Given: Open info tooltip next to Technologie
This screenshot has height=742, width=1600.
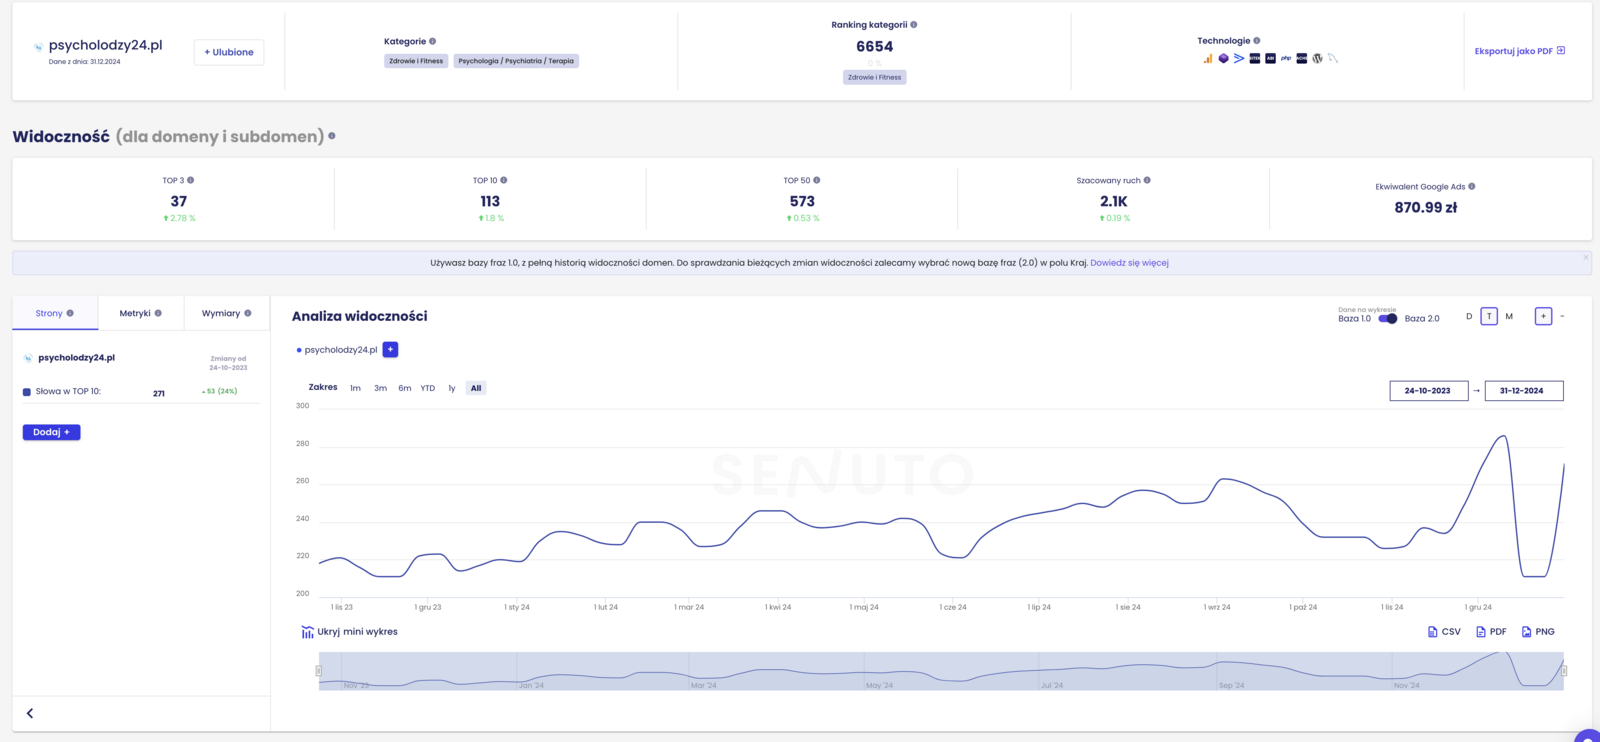Looking at the screenshot, I should pyautogui.click(x=1257, y=41).
